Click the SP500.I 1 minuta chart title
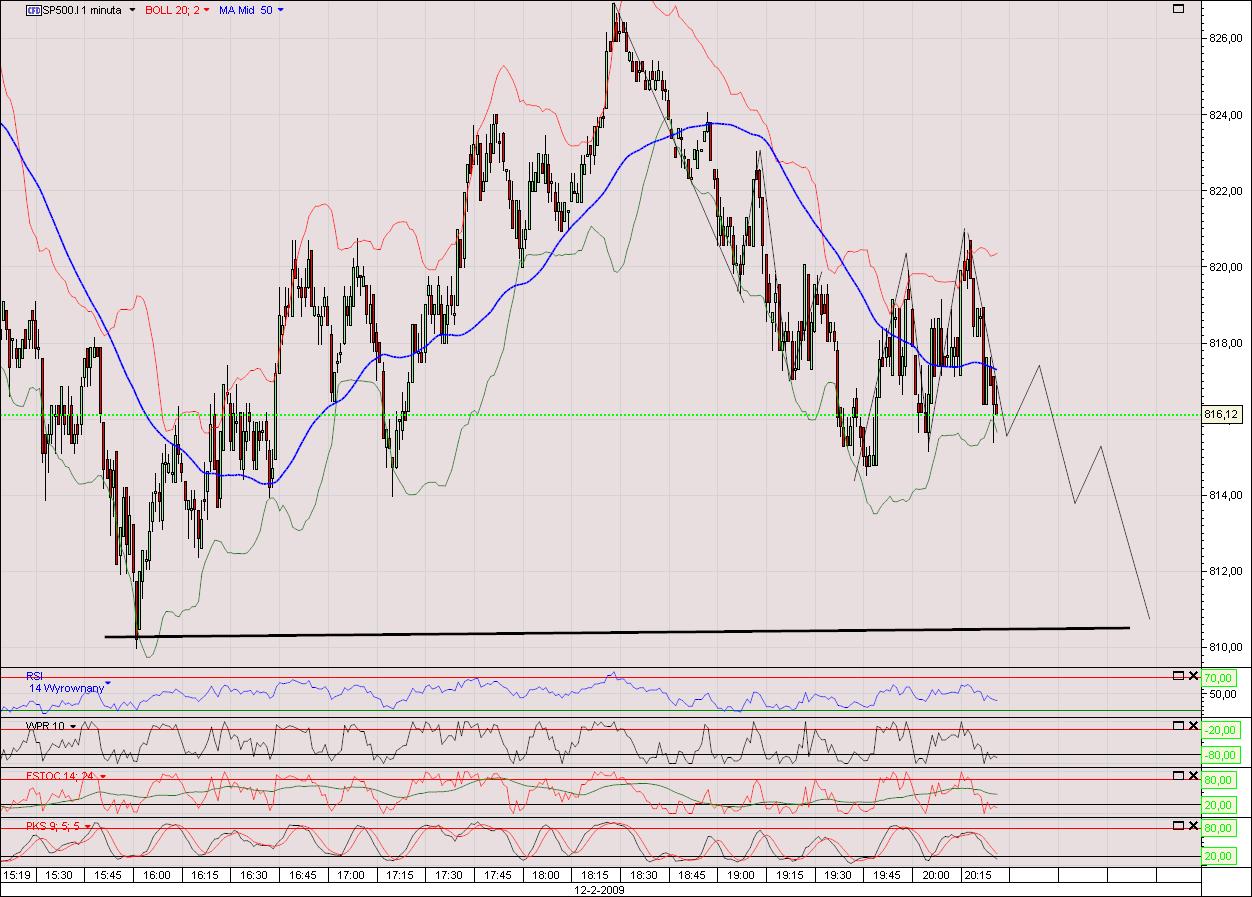 [83, 10]
